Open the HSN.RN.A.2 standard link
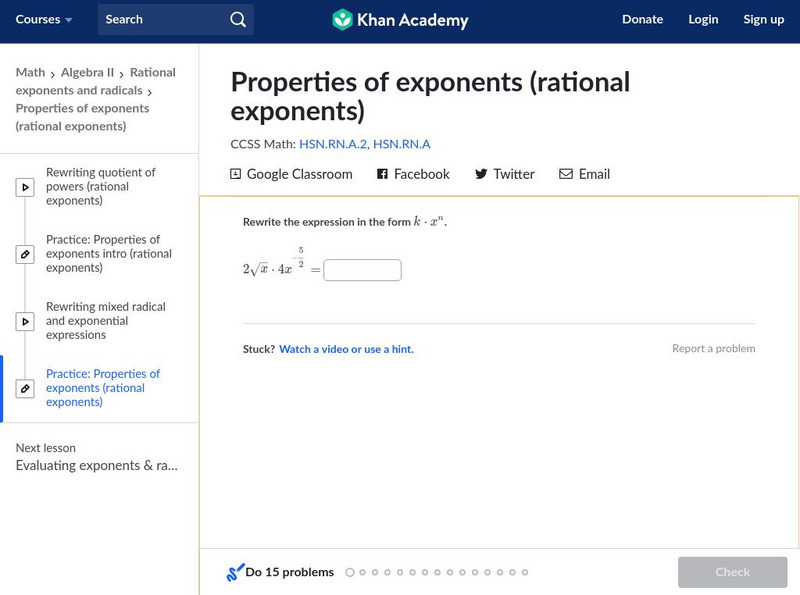This screenshot has width=800, height=595. pos(333,145)
